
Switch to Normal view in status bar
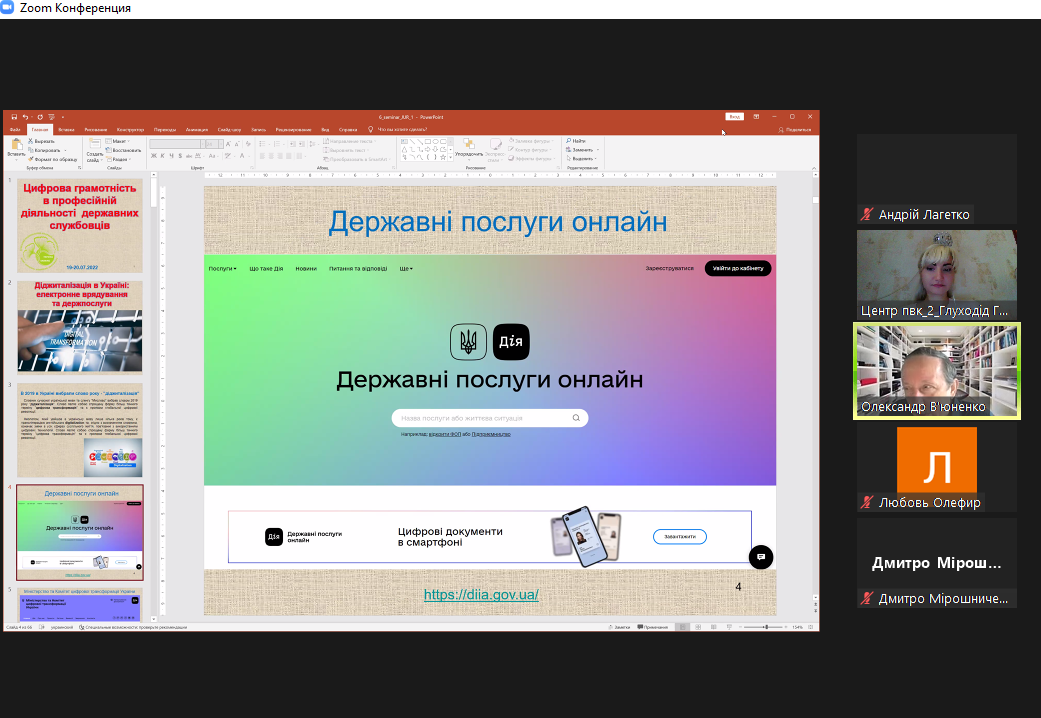(682, 627)
